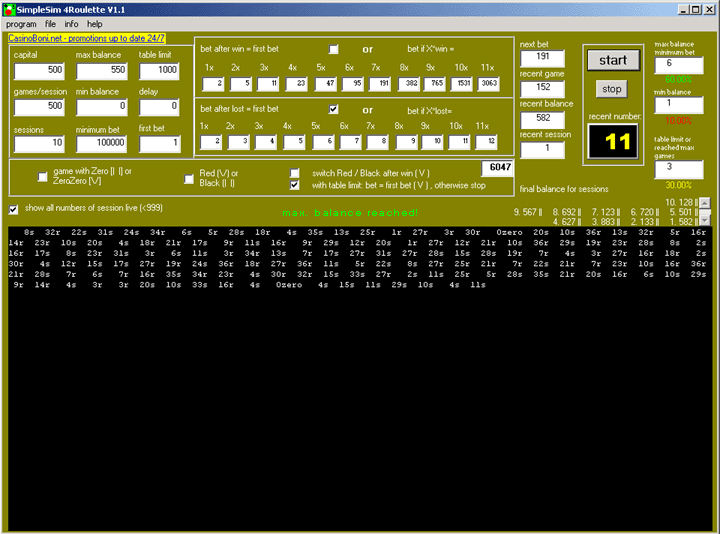Toggle the Red or Black checkbox
Viewport: 720px width, 534px height.
tap(189, 179)
